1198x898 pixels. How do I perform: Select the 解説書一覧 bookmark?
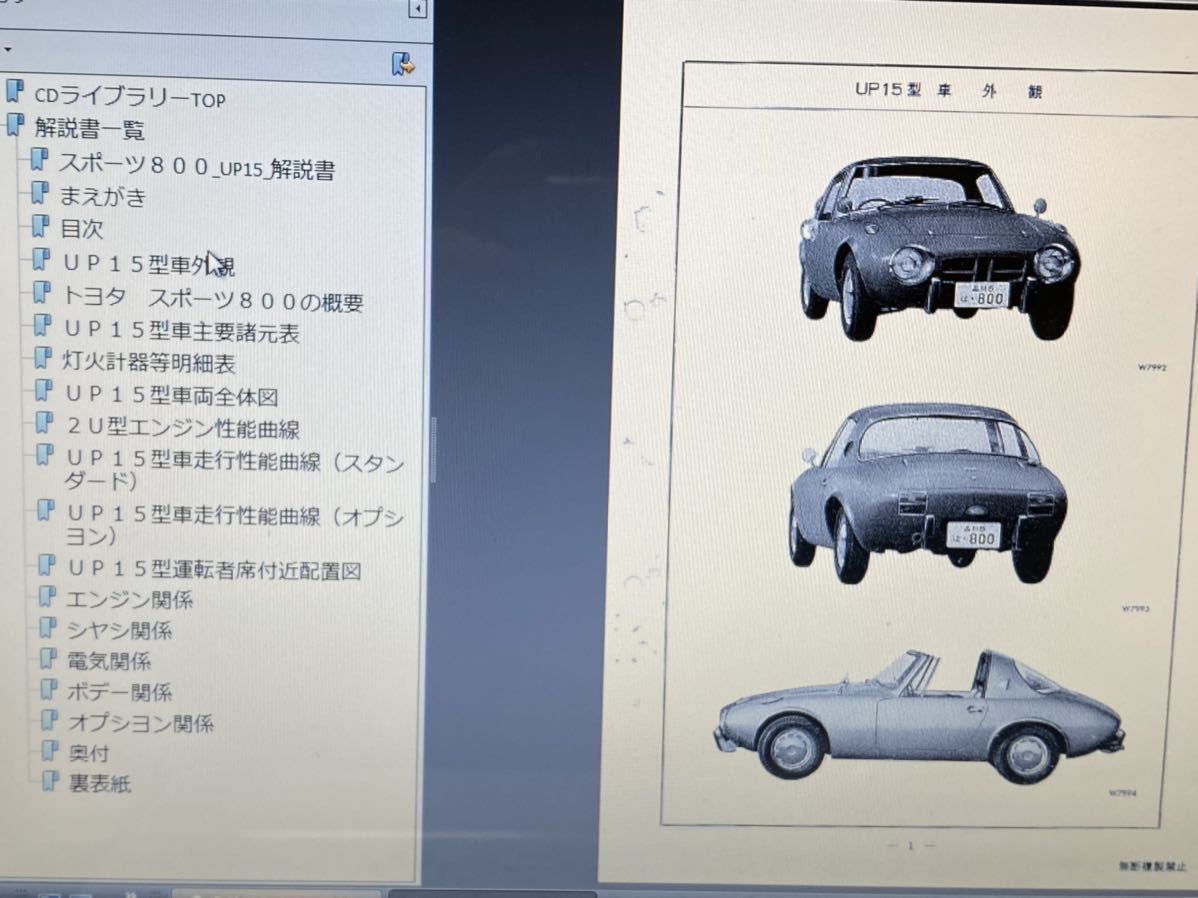pyautogui.click(x=89, y=128)
